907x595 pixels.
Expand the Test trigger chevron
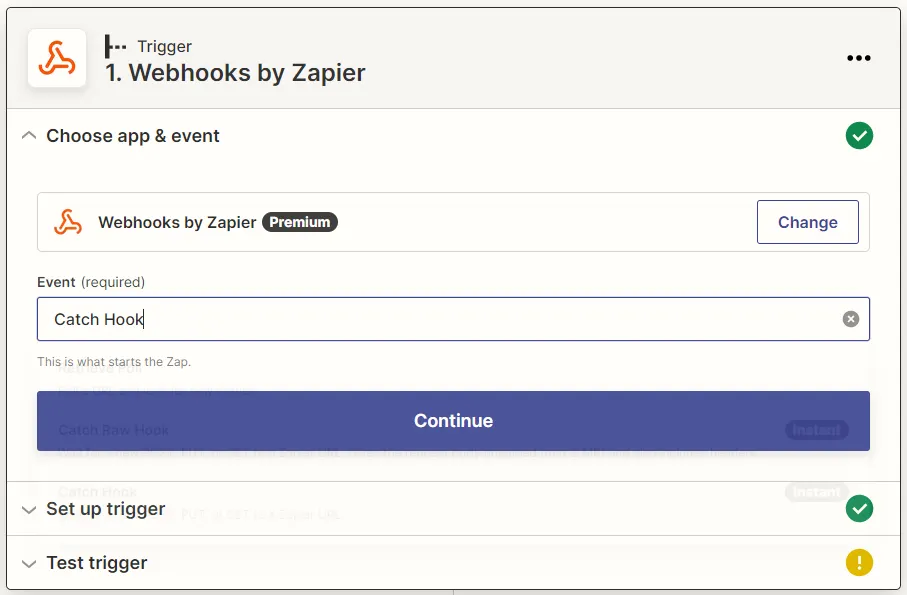click(28, 563)
